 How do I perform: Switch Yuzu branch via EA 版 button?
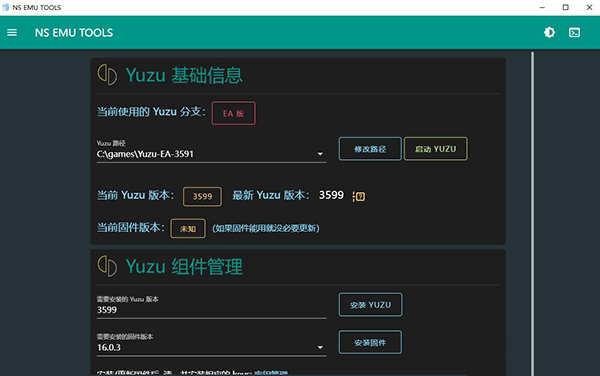click(x=233, y=113)
